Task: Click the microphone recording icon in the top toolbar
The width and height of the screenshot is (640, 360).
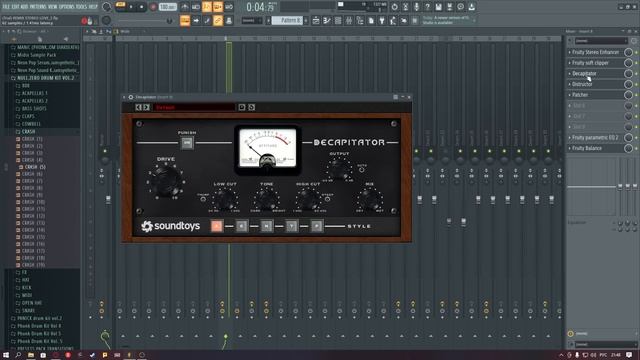Action: point(416,7)
